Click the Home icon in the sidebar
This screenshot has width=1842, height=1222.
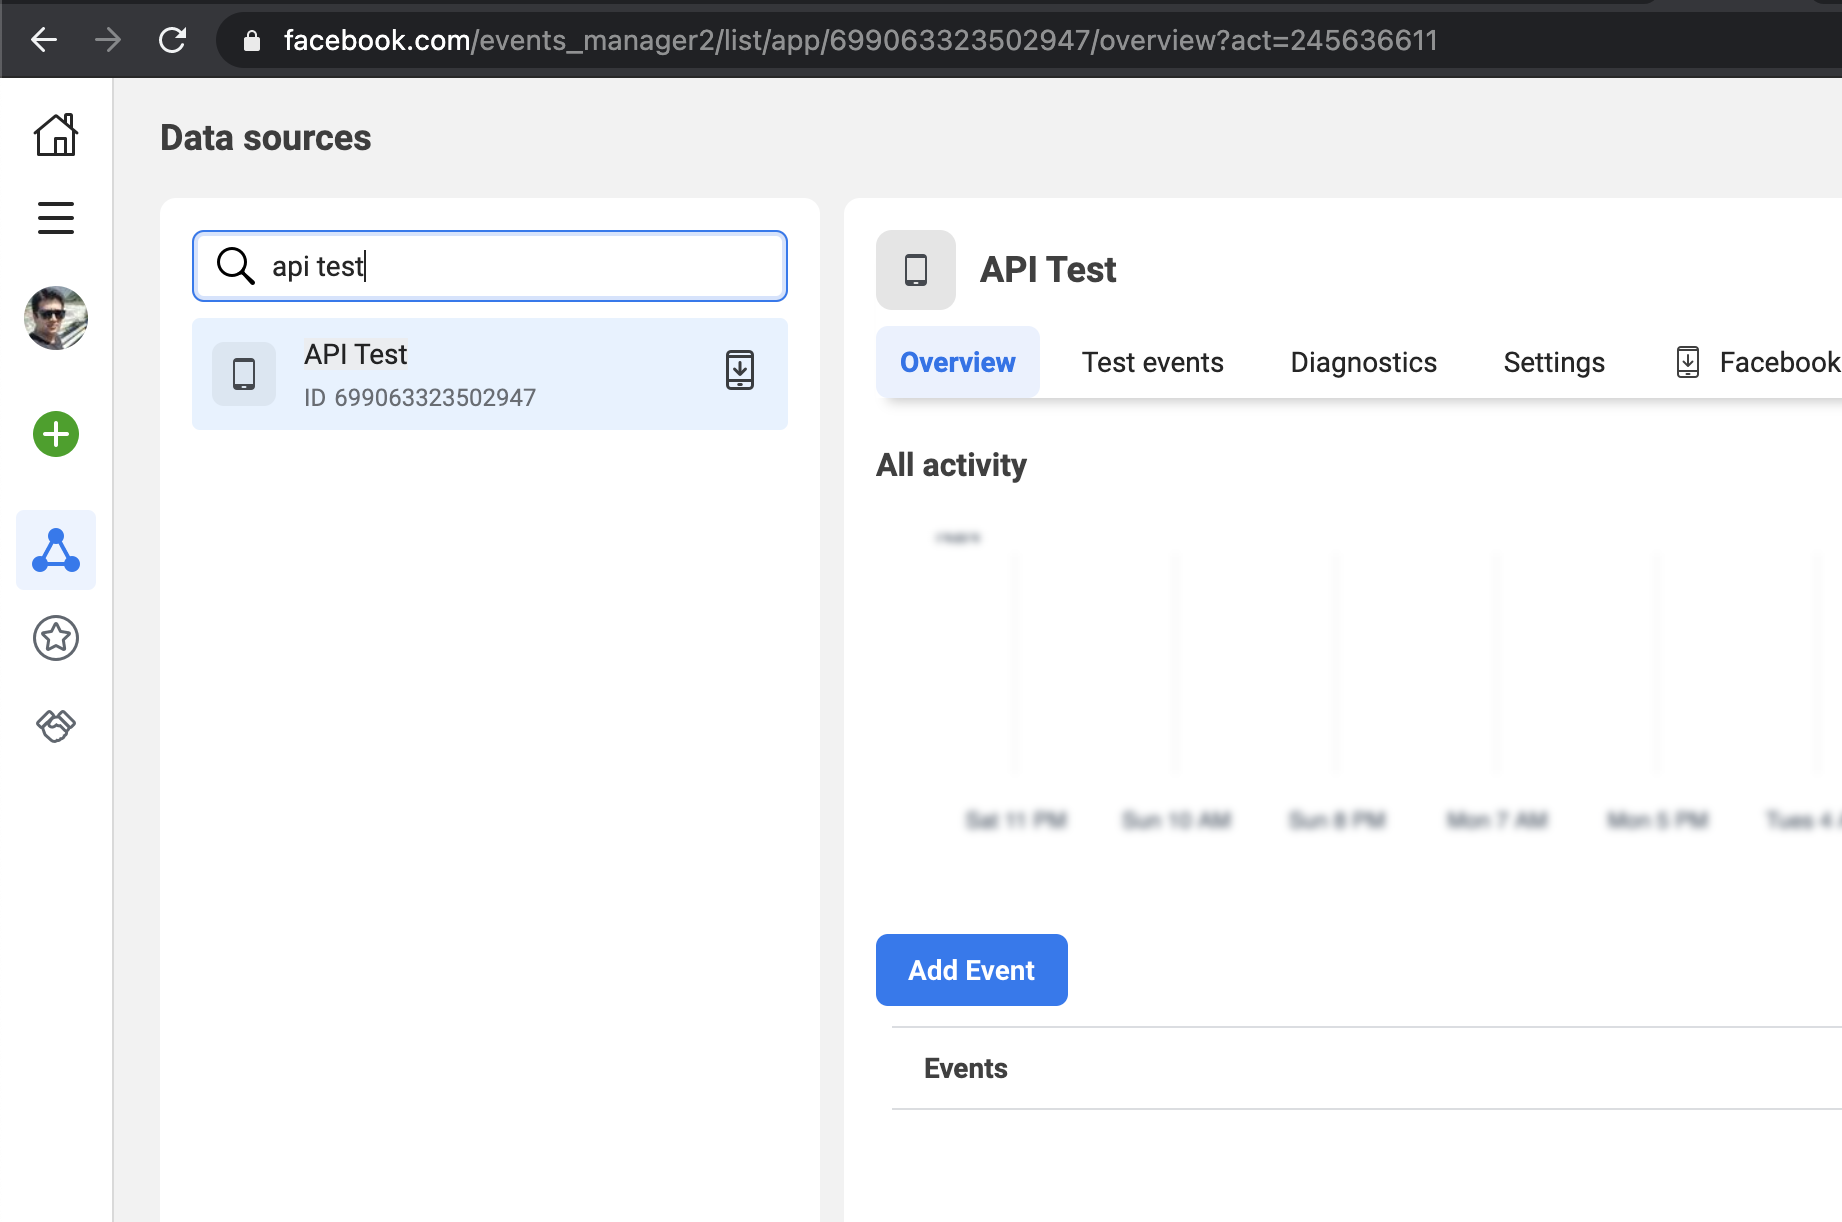click(56, 135)
